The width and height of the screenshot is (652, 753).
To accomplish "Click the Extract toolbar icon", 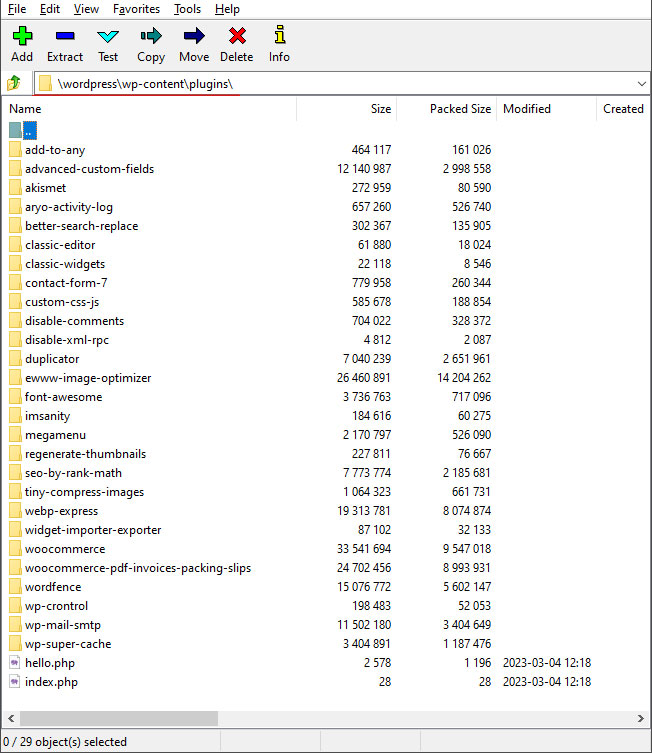I will pyautogui.click(x=65, y=36).
